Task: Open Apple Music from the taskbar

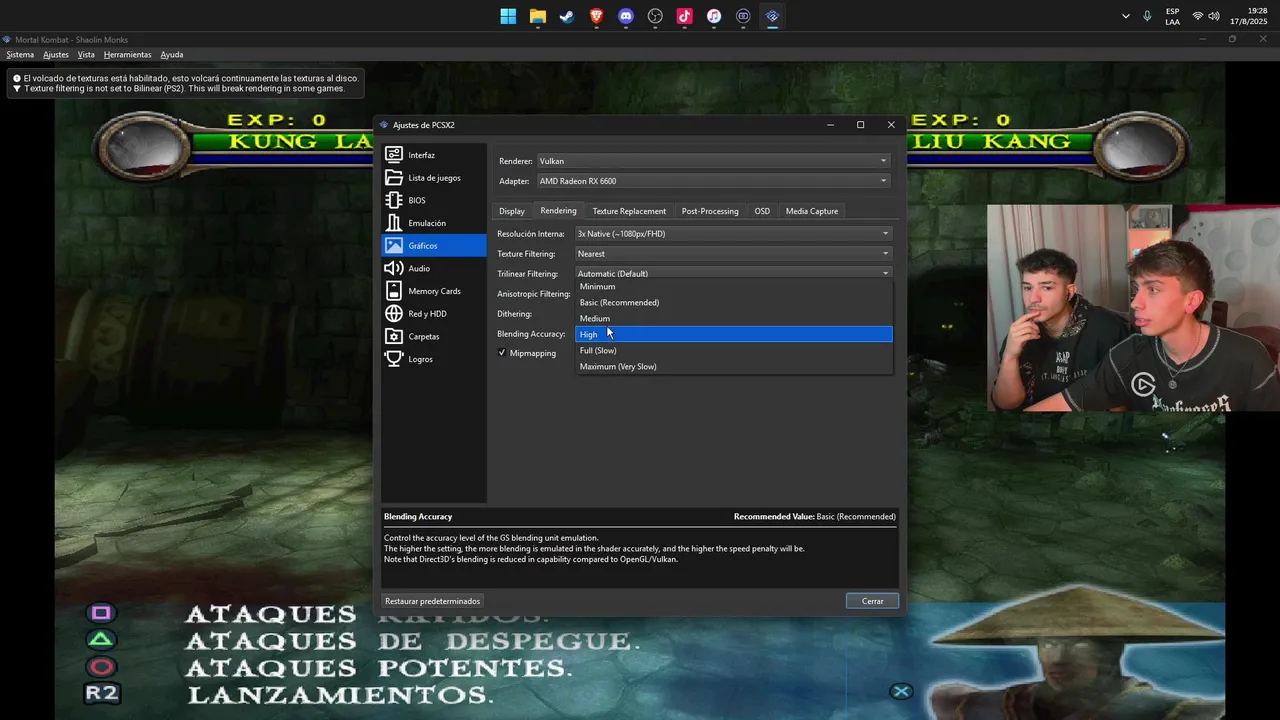Action: pos(714,16)
